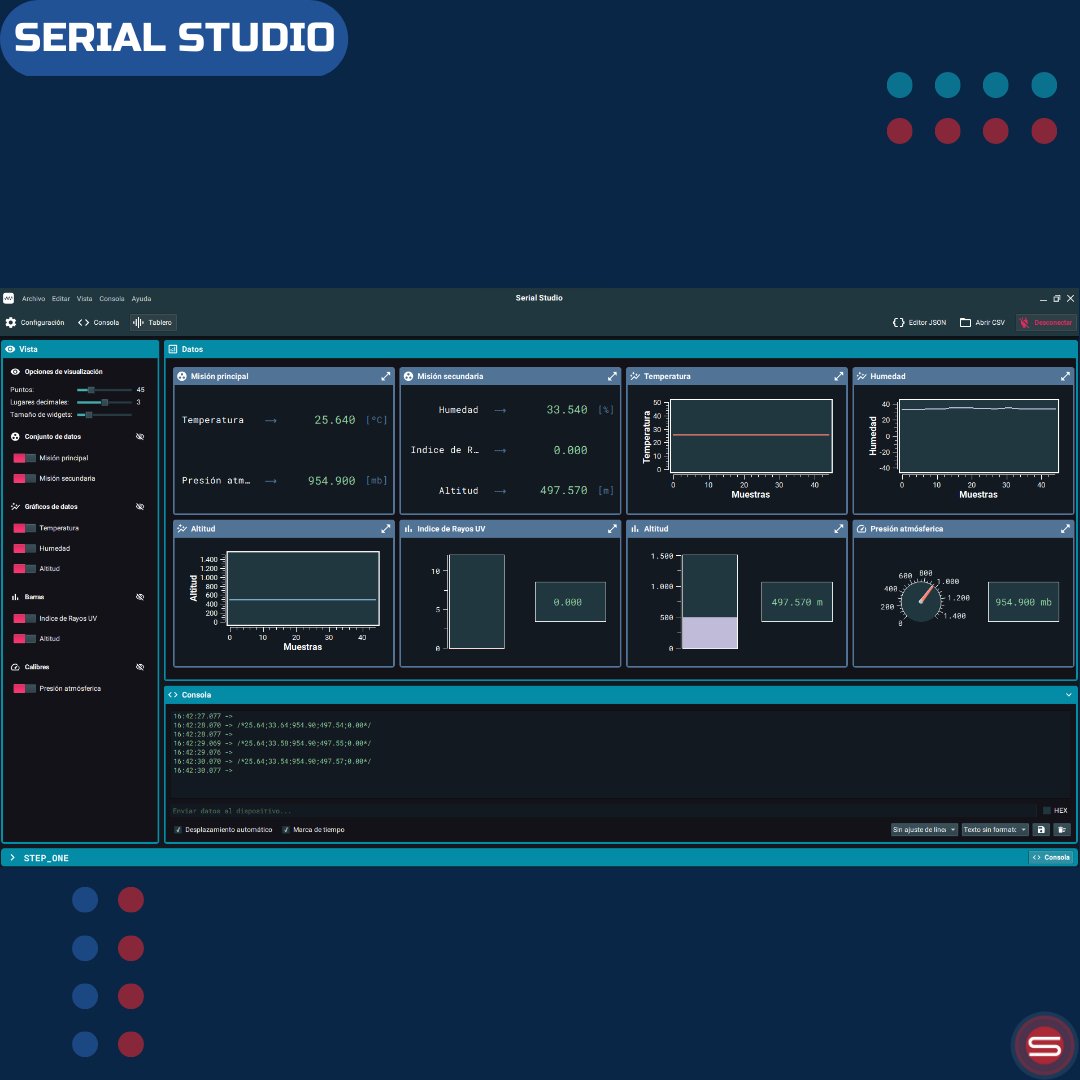The image size is (1080, 1080).
Task: Switch to the Tablero dashboard view
Action: pos(153,322)
